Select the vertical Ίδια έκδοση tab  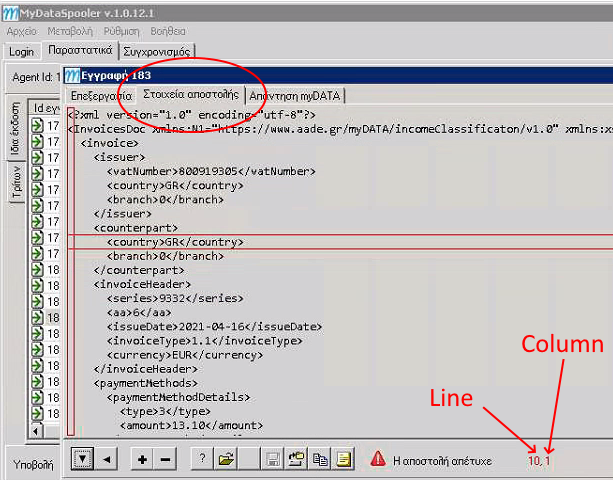coord(15,128)
